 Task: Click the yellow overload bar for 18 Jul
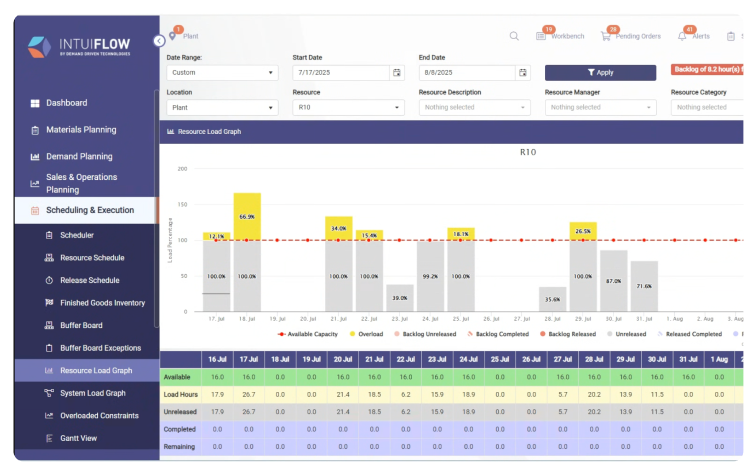tap(247, 216)
